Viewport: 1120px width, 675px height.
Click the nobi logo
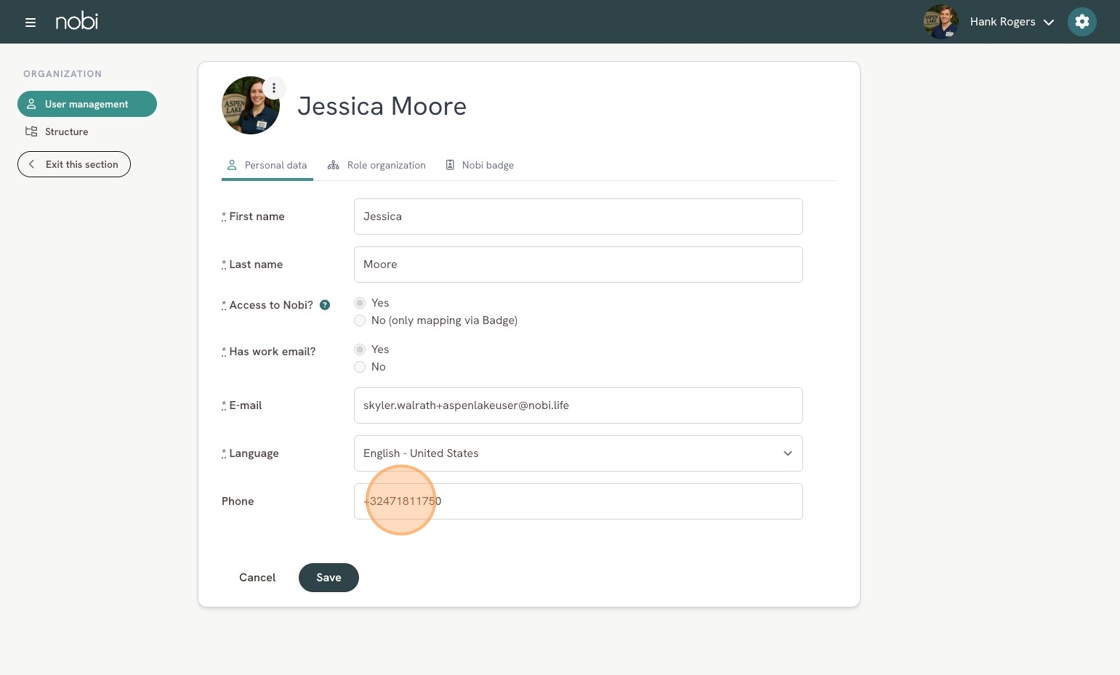(77, 21)
